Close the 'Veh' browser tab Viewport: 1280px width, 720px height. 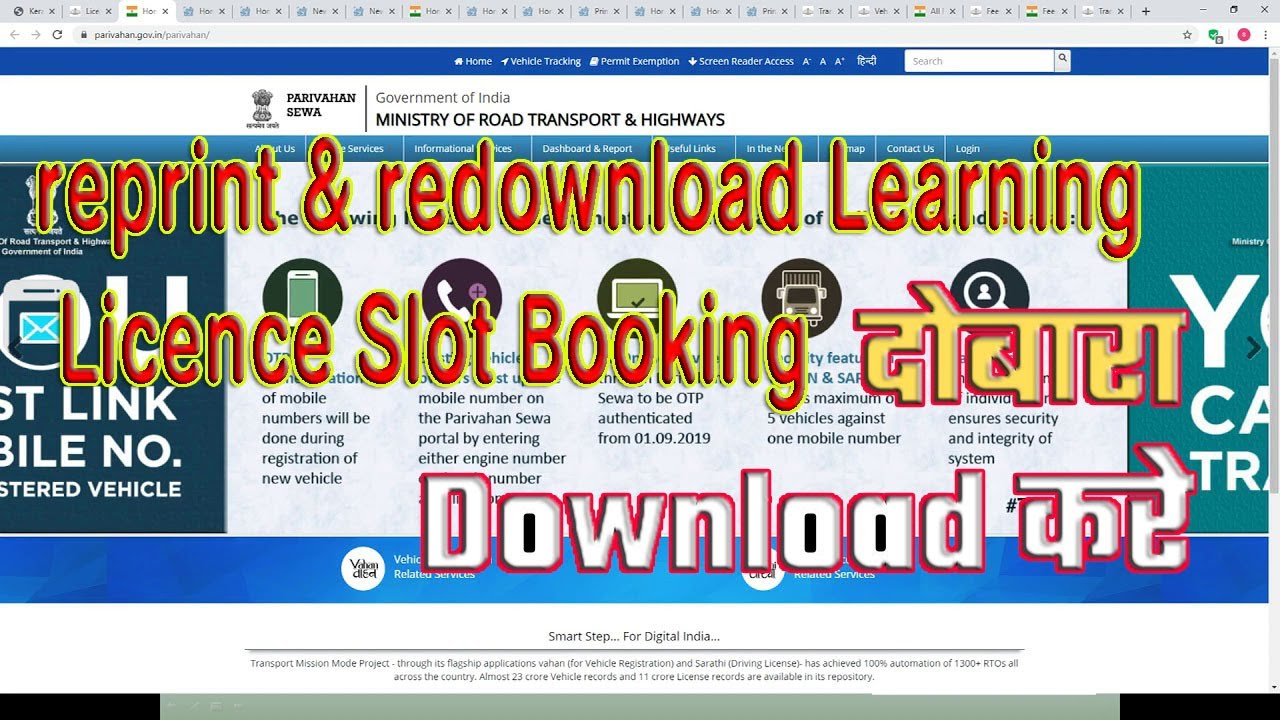[x=897, y=11]
